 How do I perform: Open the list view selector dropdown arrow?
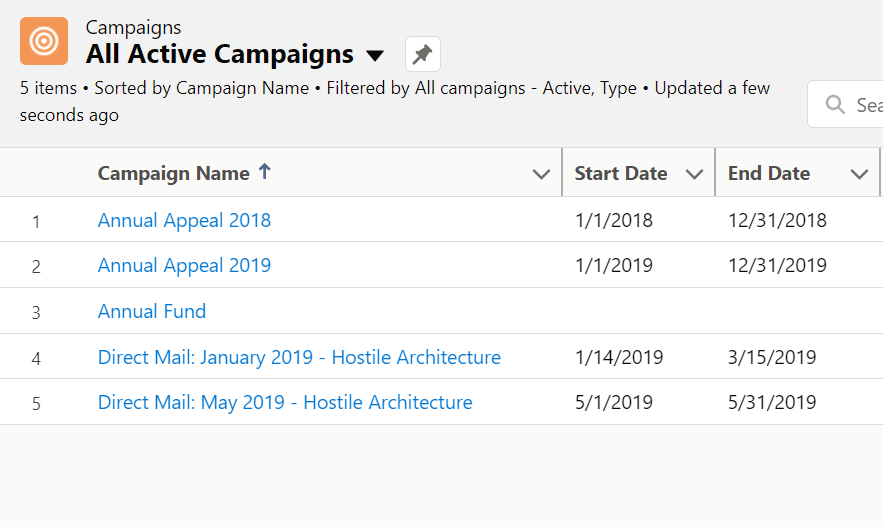coord(375,55)
